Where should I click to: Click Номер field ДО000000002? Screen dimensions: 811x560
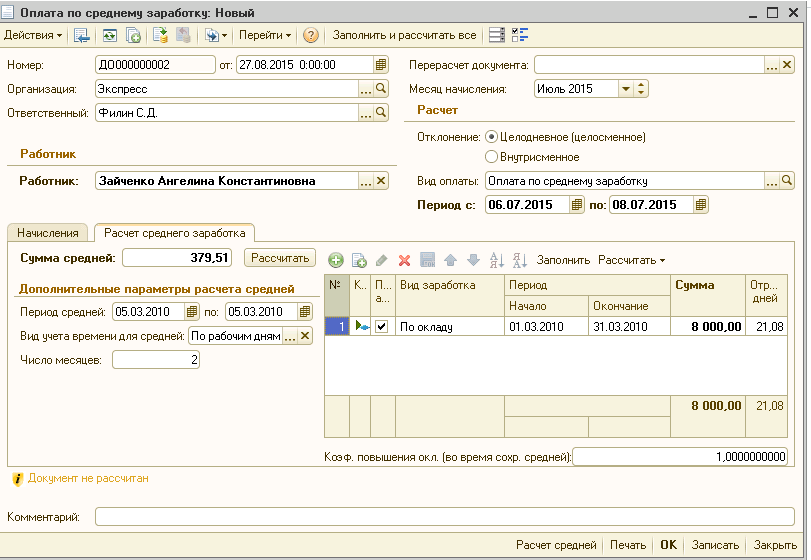[155, 65]
